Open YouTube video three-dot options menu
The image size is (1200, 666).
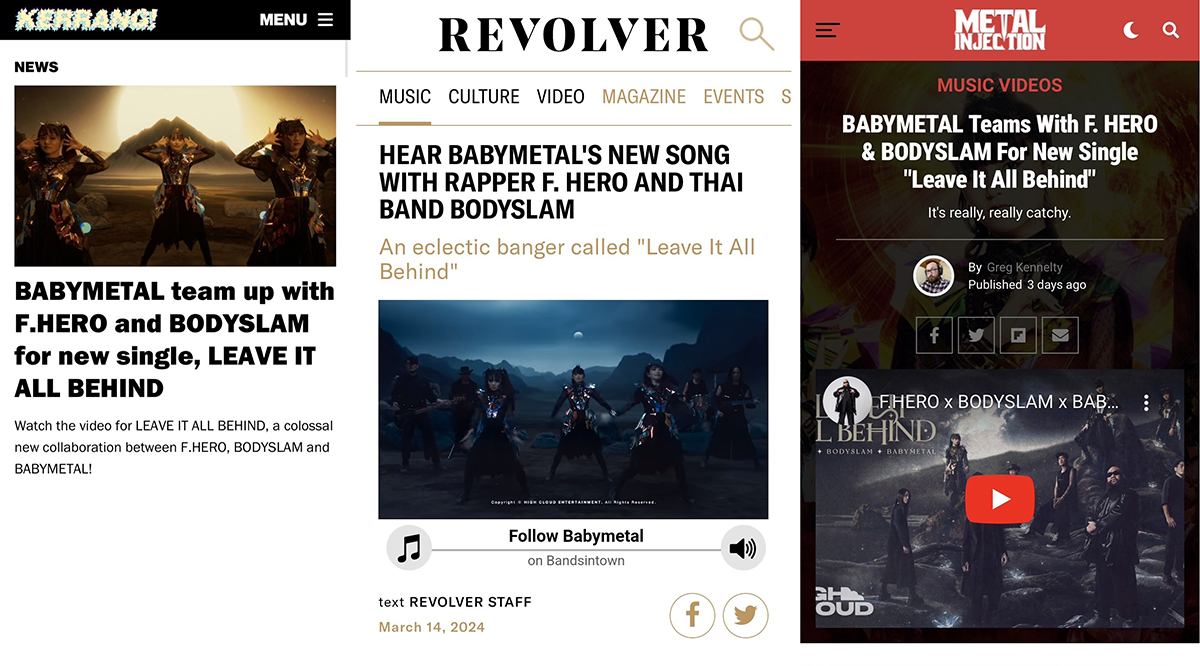pyautogui.click(x=1147, y=402)
